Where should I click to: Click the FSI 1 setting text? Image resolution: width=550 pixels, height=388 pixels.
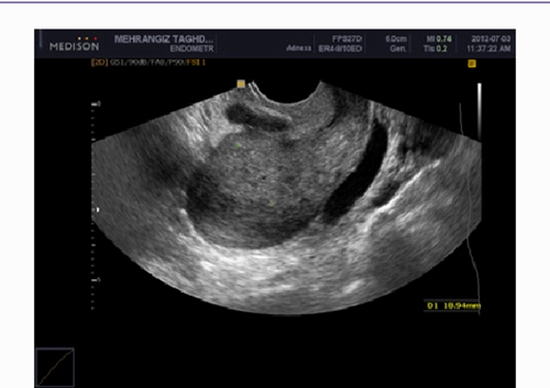pyautogui.click(x=196, y=62)
